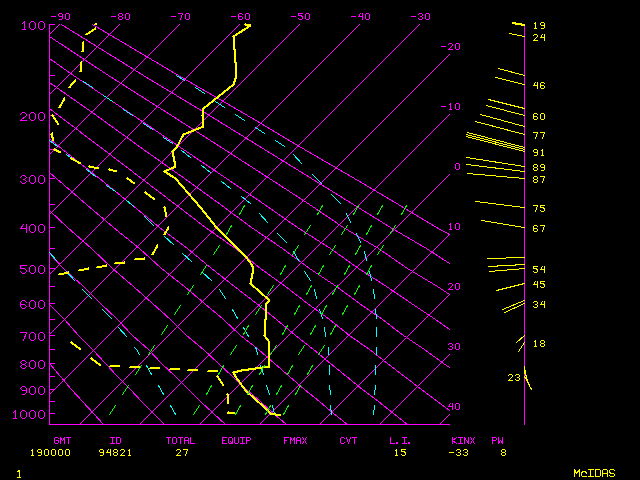Select the 0 degree label on right axis
The height and width of the screenshot is (480, 640).
pyautogui.click(x=457, y=167)
